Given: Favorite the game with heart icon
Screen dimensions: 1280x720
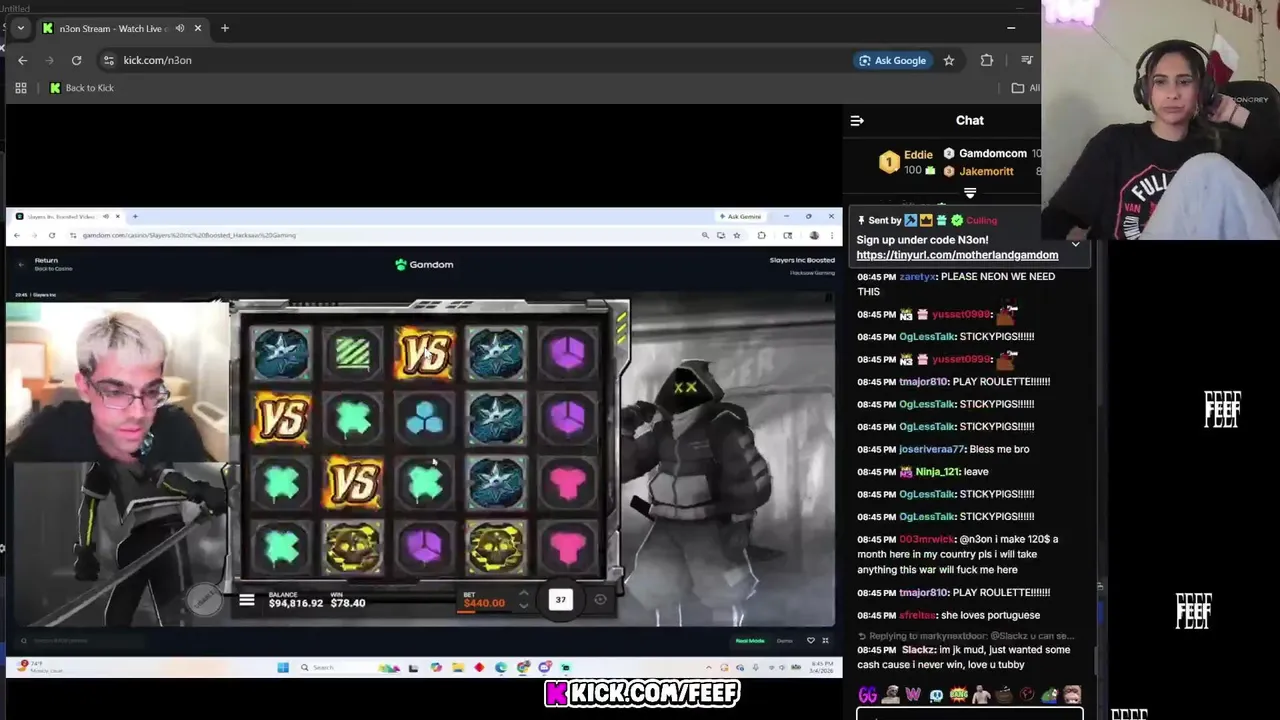Looking at the screenshot, I should (811, 641).
